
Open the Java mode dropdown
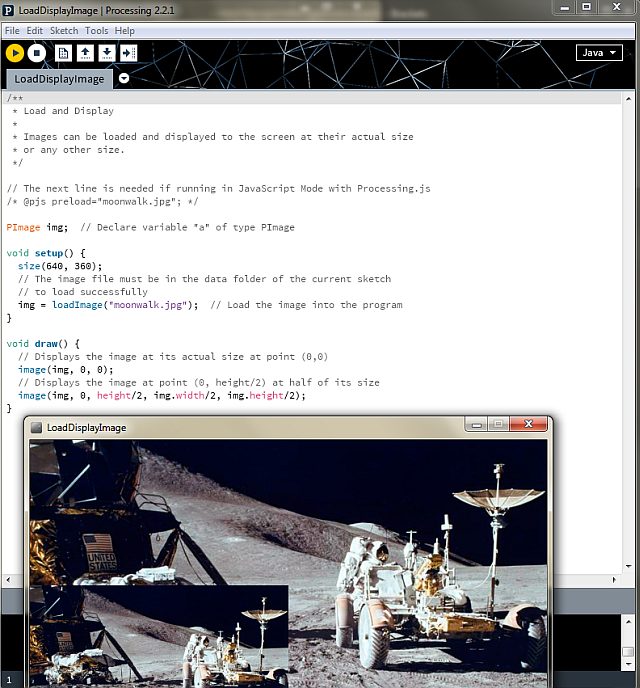tap(599, 53)
